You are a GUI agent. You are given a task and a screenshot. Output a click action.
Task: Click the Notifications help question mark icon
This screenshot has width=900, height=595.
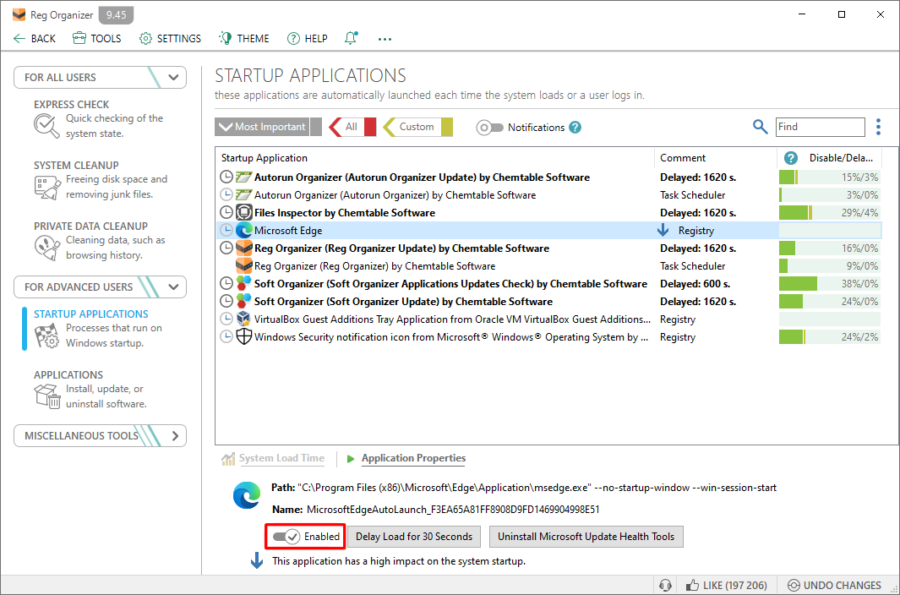(575, 127)
